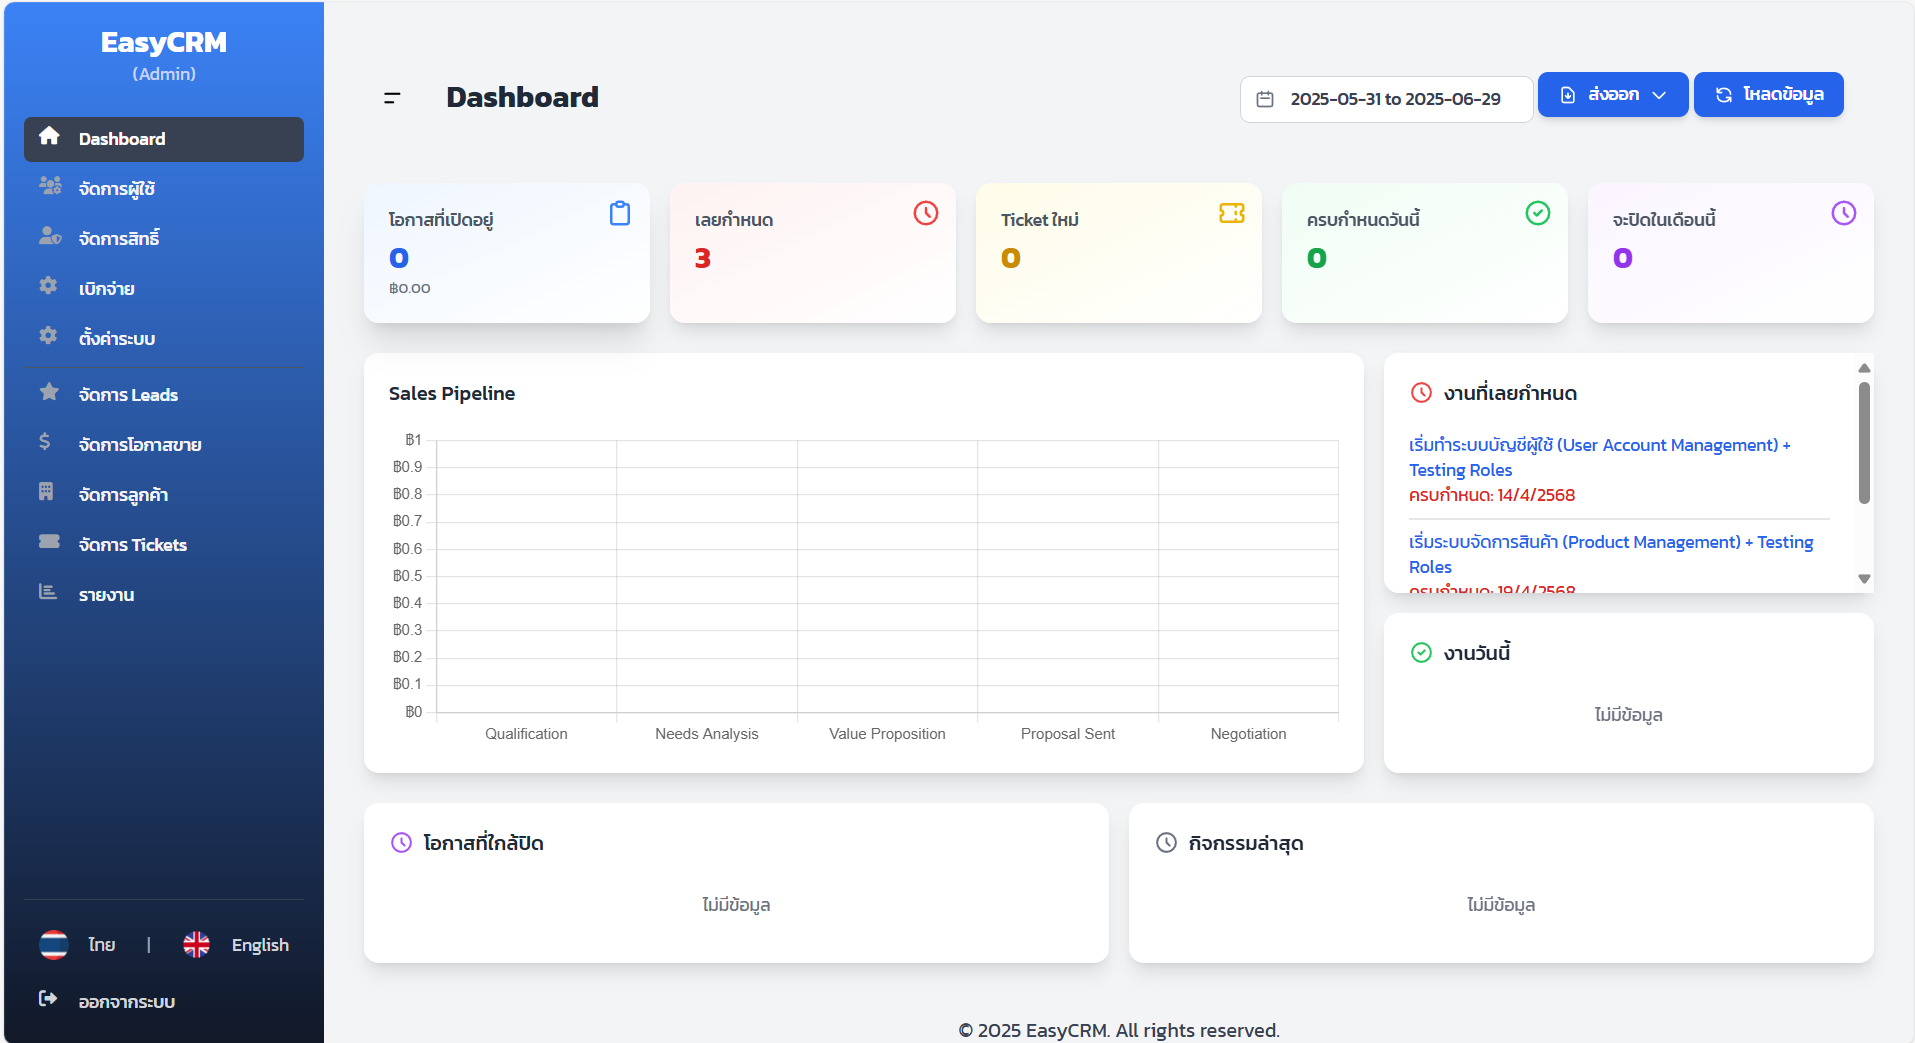Open the ส่งออก export dropdown
The height and width of the screenshot is (1043, 1915).
coord(1613,95)
